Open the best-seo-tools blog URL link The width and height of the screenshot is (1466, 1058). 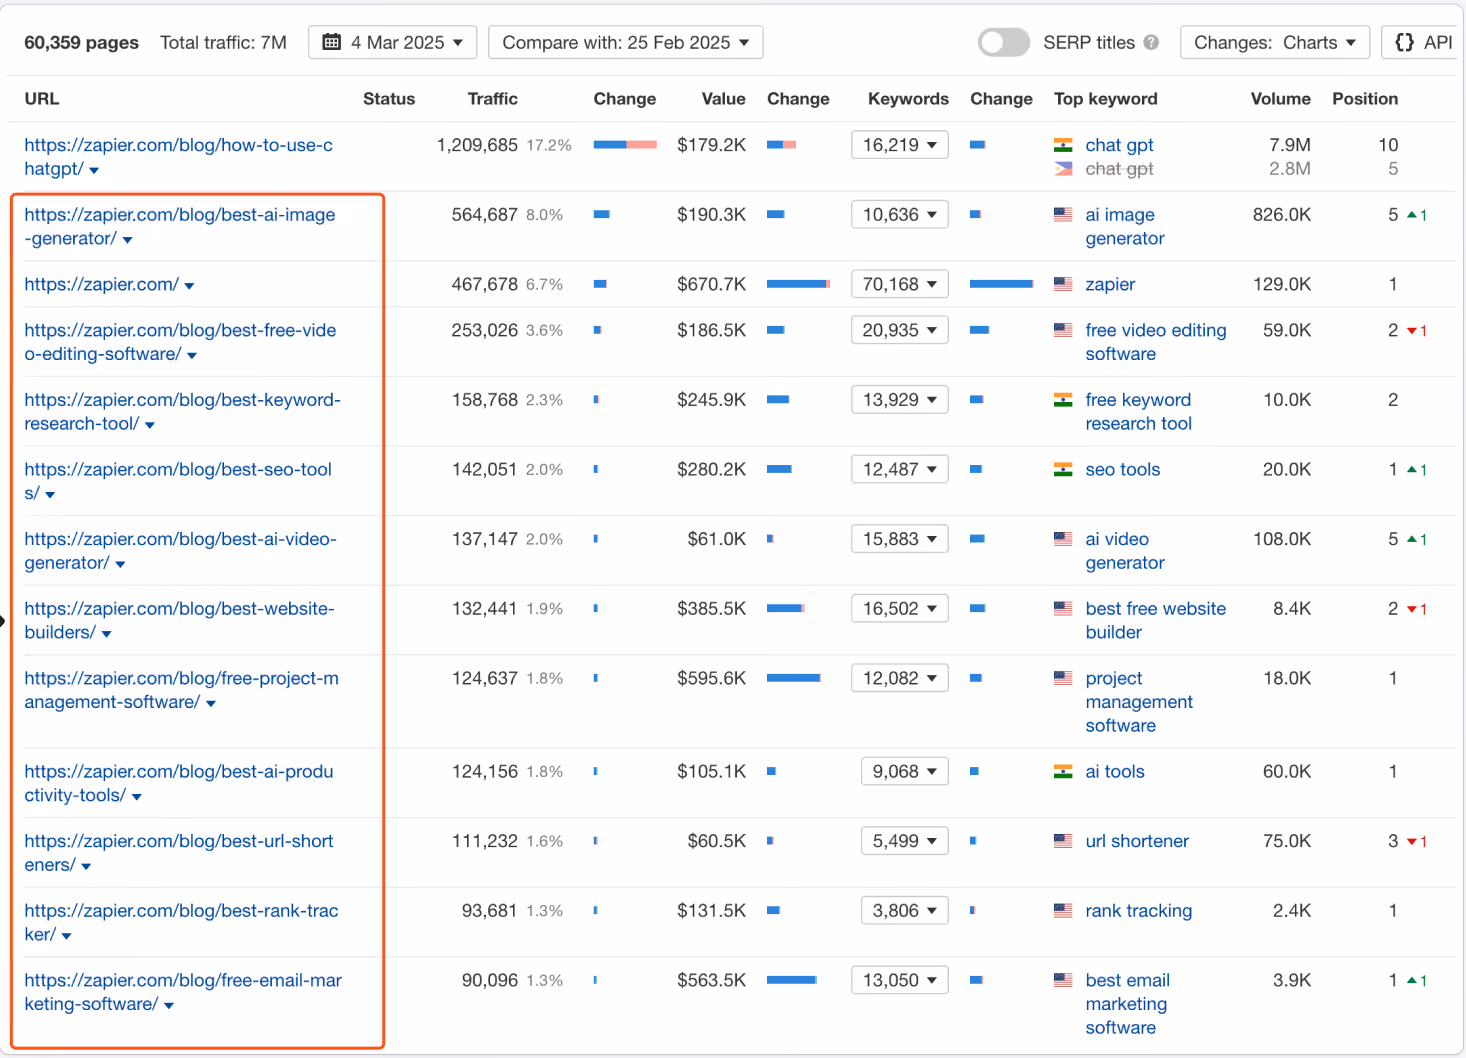coord(178,481)
